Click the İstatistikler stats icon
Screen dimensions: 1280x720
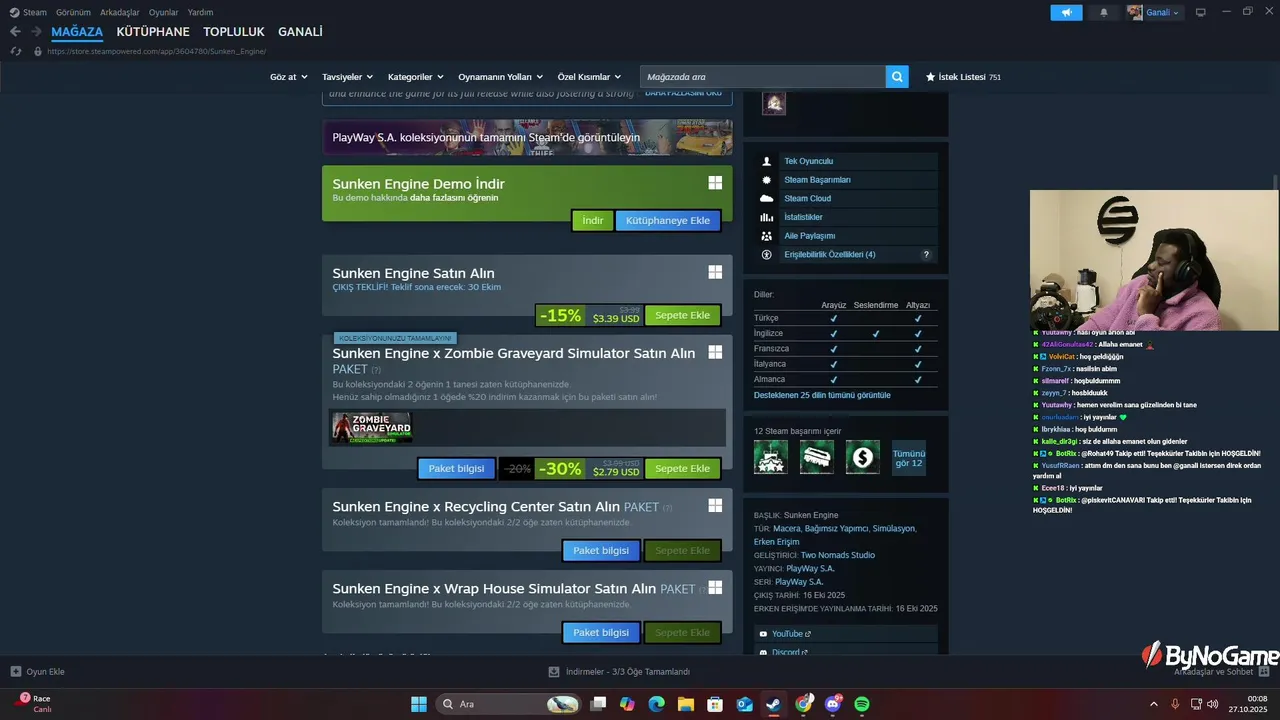767,217
